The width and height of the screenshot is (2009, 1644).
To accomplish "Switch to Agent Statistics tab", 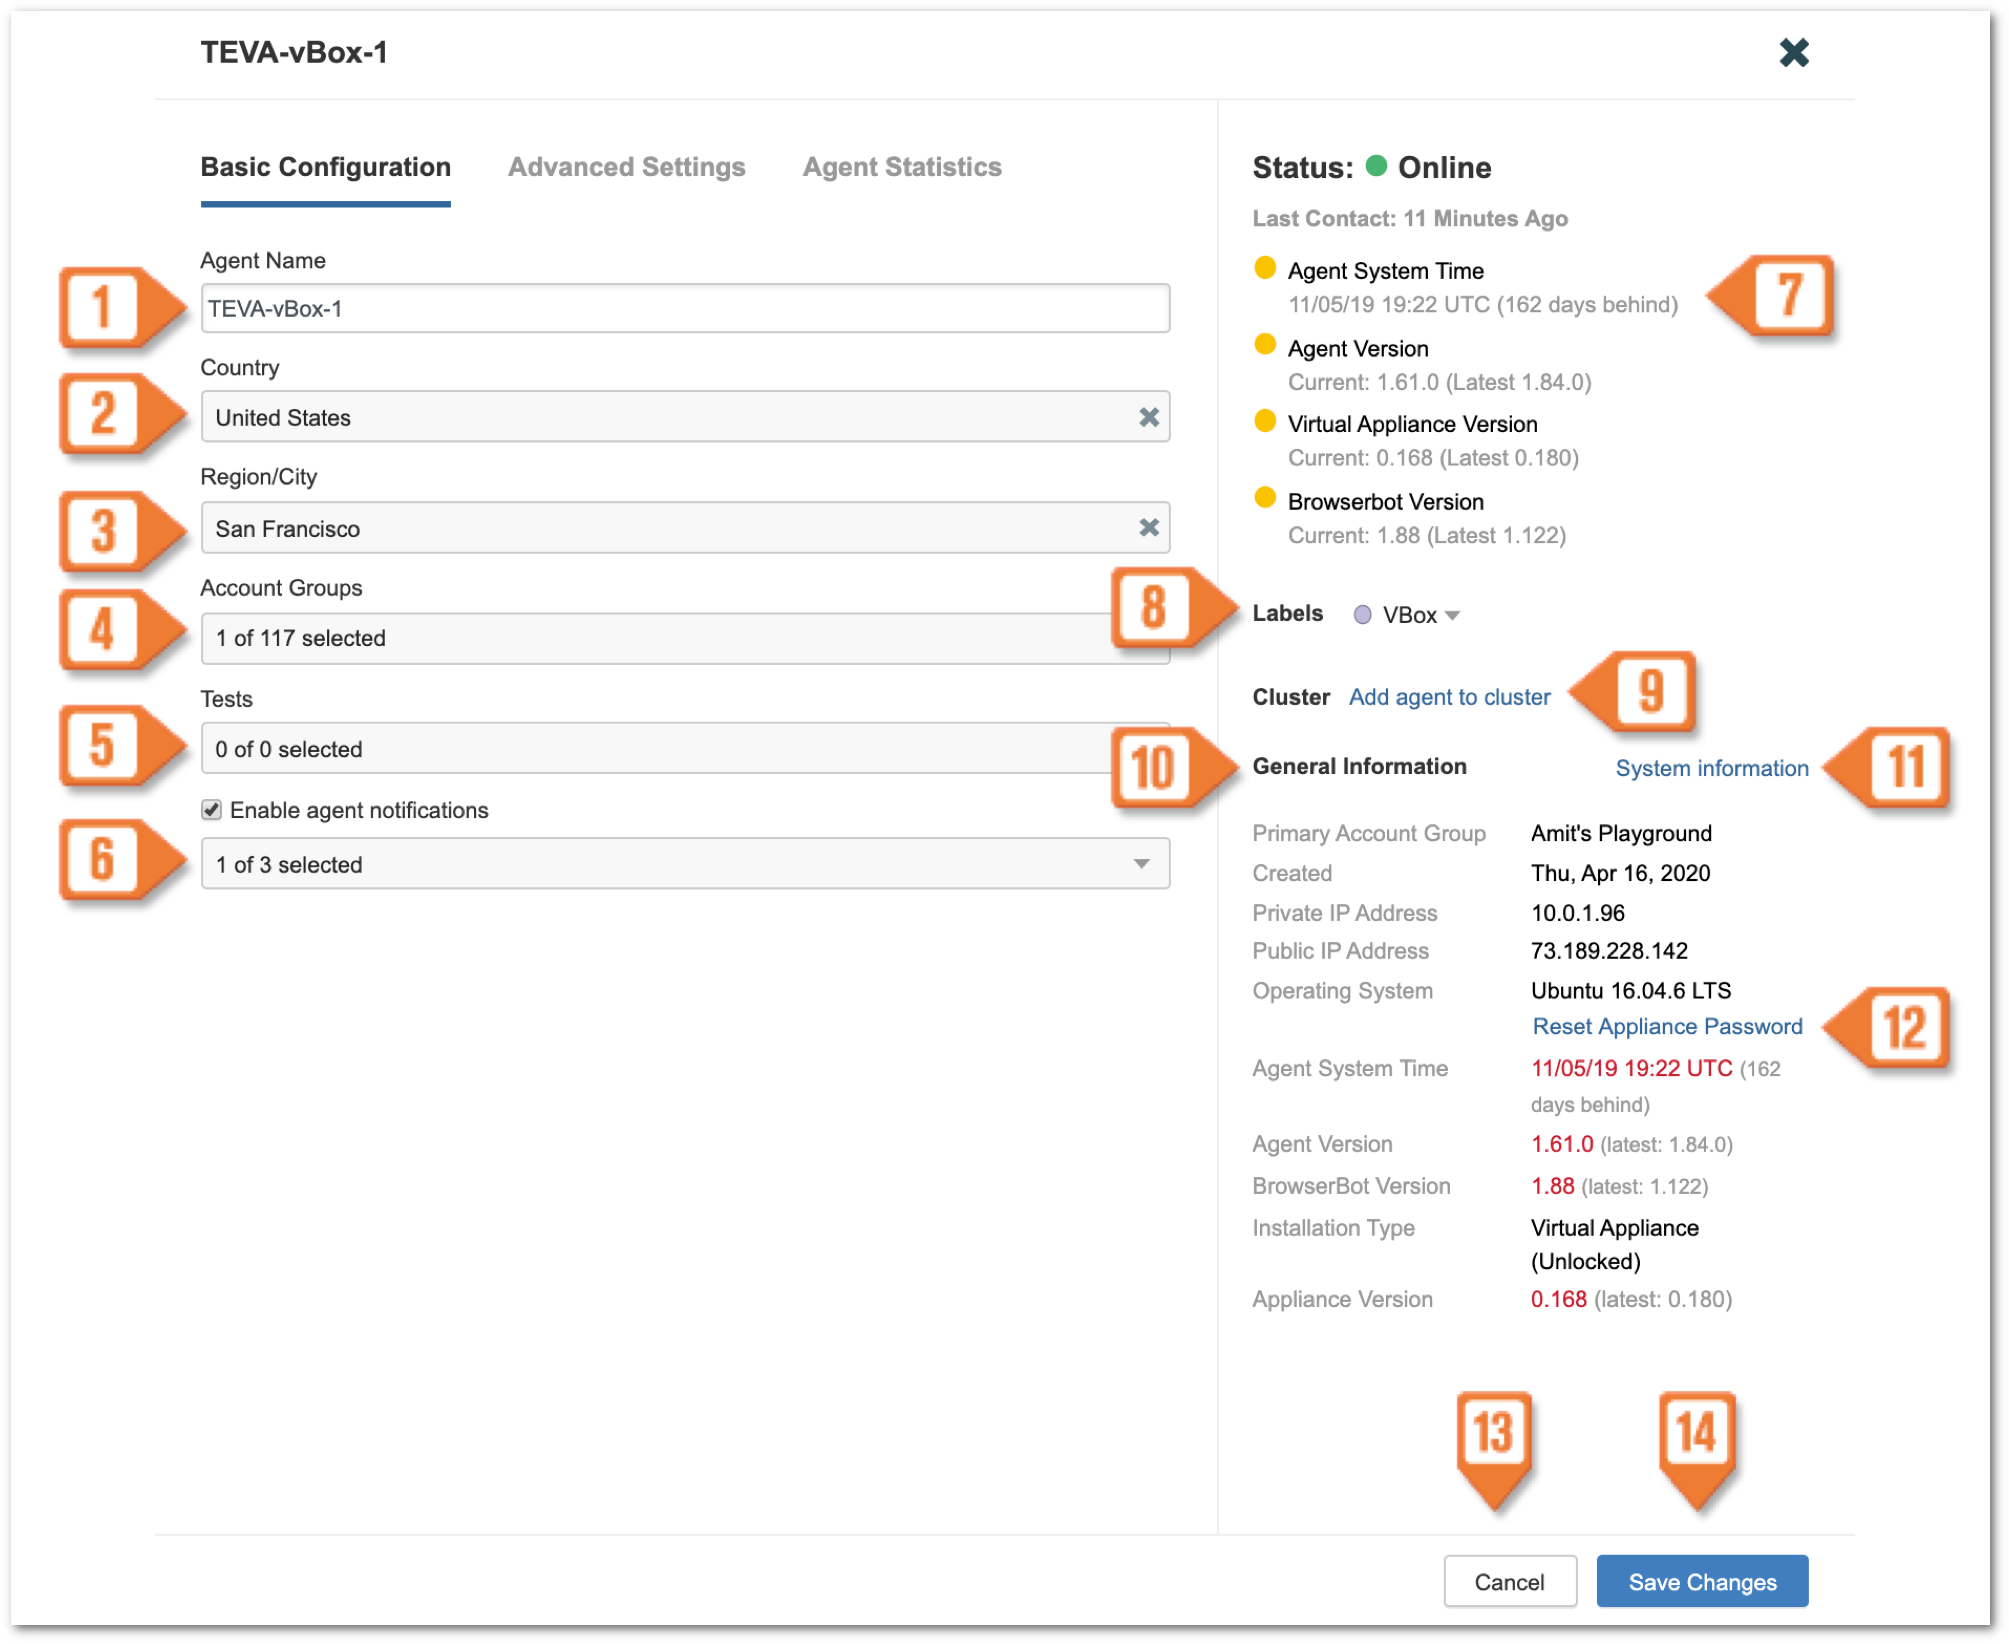I will [901, 167].
